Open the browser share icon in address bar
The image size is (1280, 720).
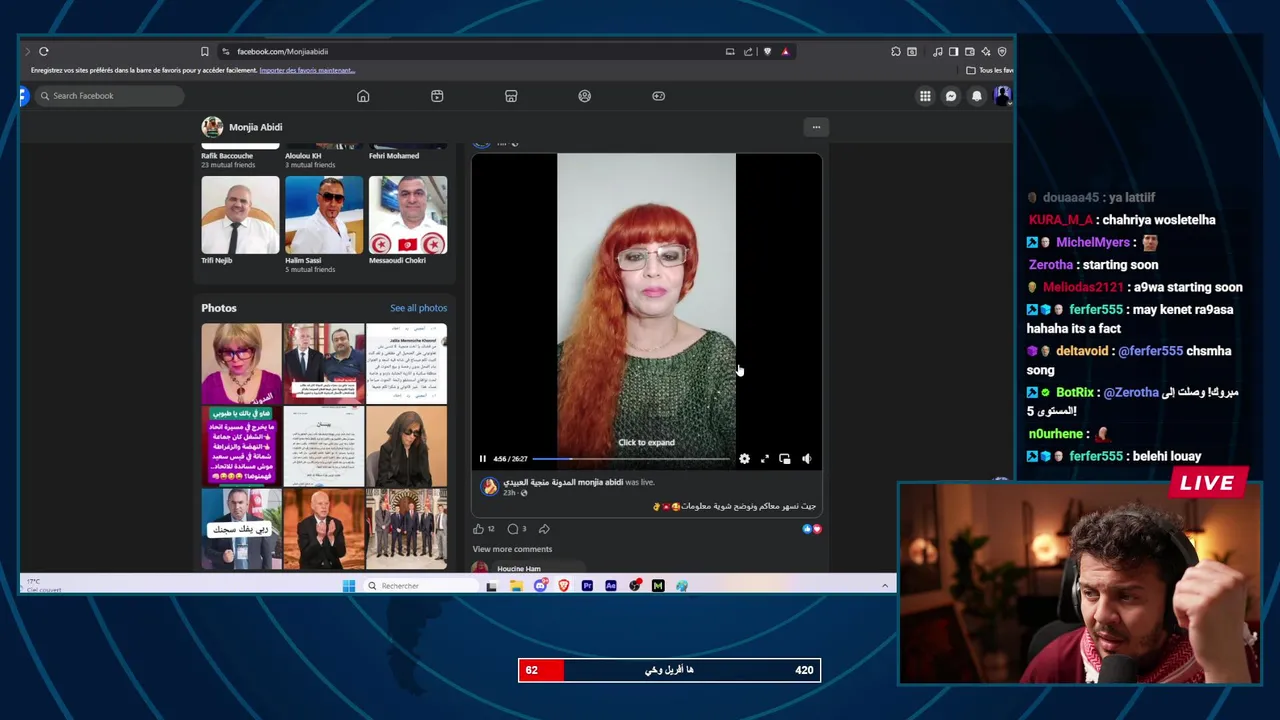pyautogui.click(x=748, y=51)
